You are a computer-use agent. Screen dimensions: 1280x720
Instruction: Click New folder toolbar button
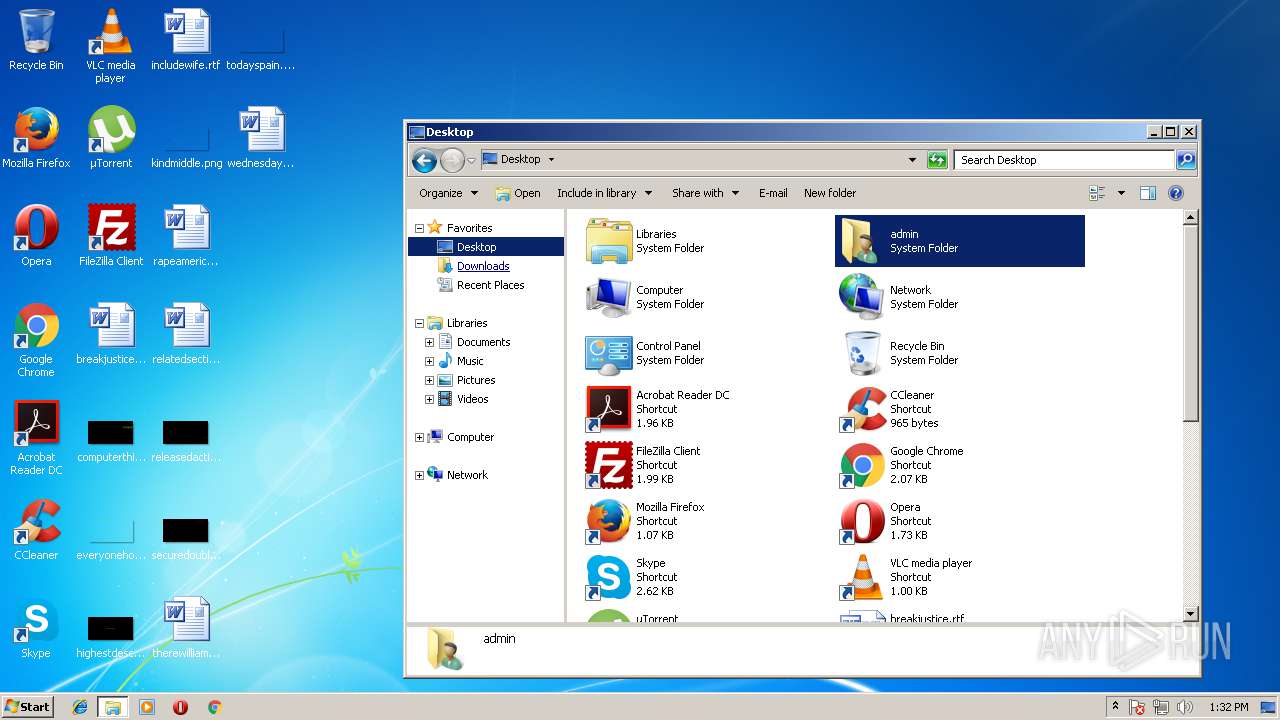830,193
